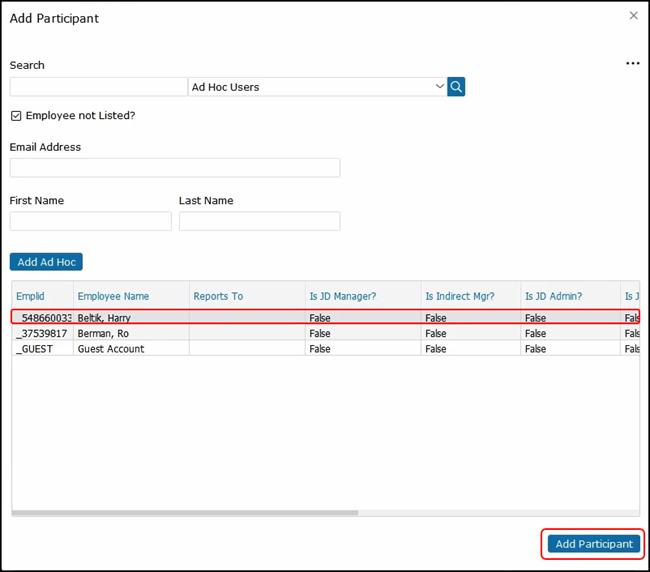Image resolution: width=650 pixels, height=572 pixels.
Task: Select the Beltik, Harry row
Action: point(105,318)
